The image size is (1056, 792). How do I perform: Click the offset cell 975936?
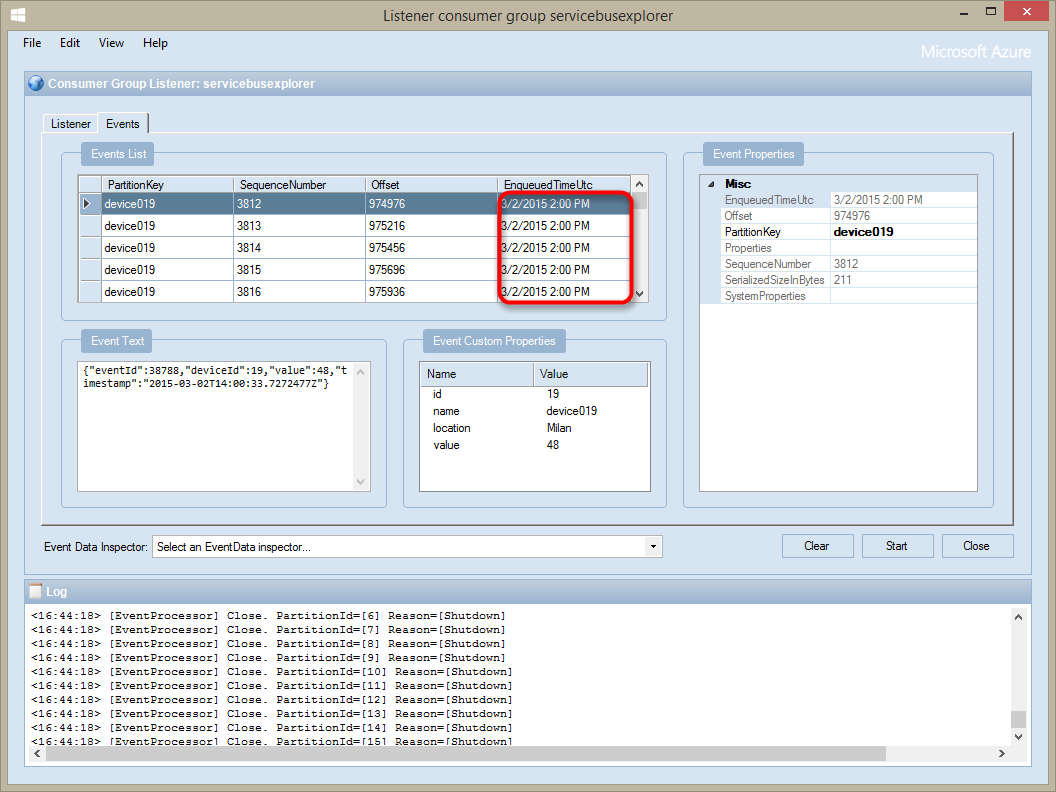[431, 292]
